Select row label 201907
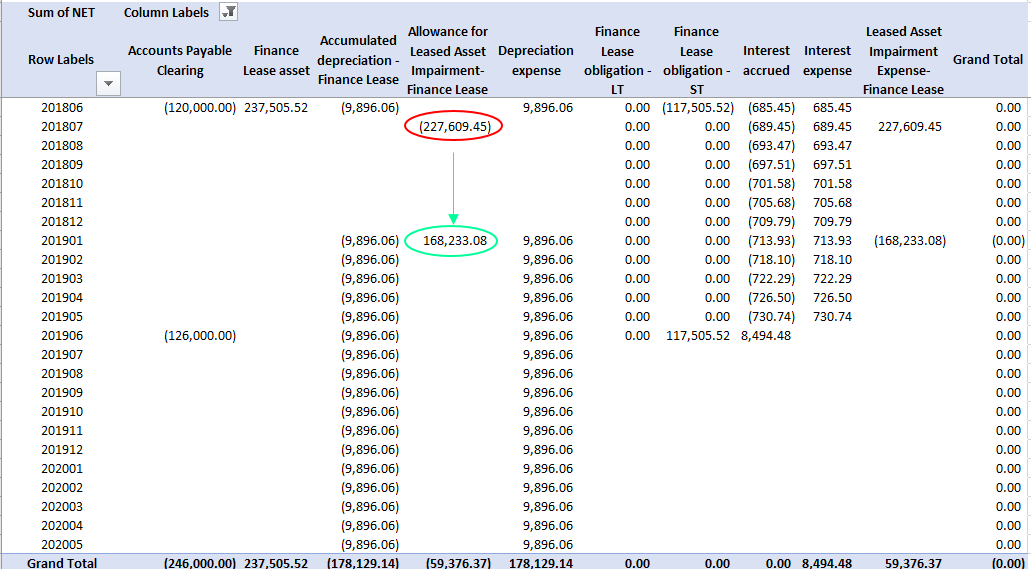The width and height of the screenshot is (1031, 569). (62, 355)
